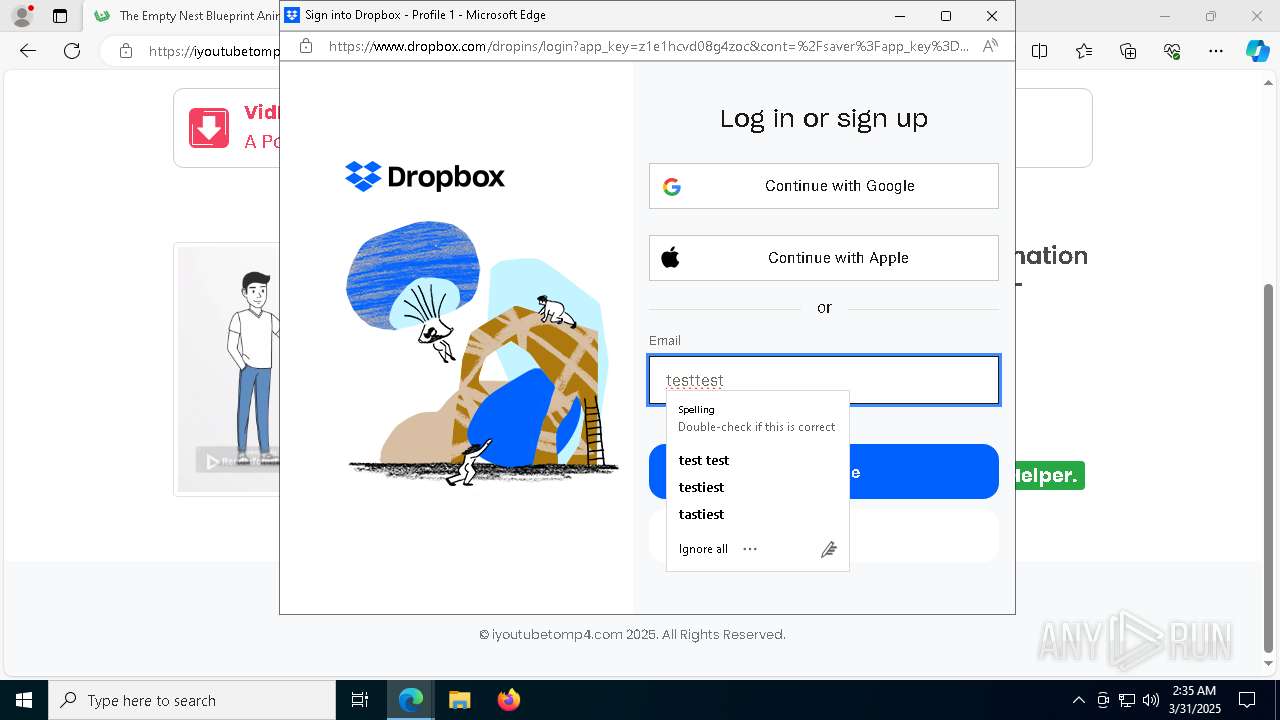Viewport: 1280px width, 720px height.
Task: Click the taskbar search box
Action: click(x=192, y=700)
